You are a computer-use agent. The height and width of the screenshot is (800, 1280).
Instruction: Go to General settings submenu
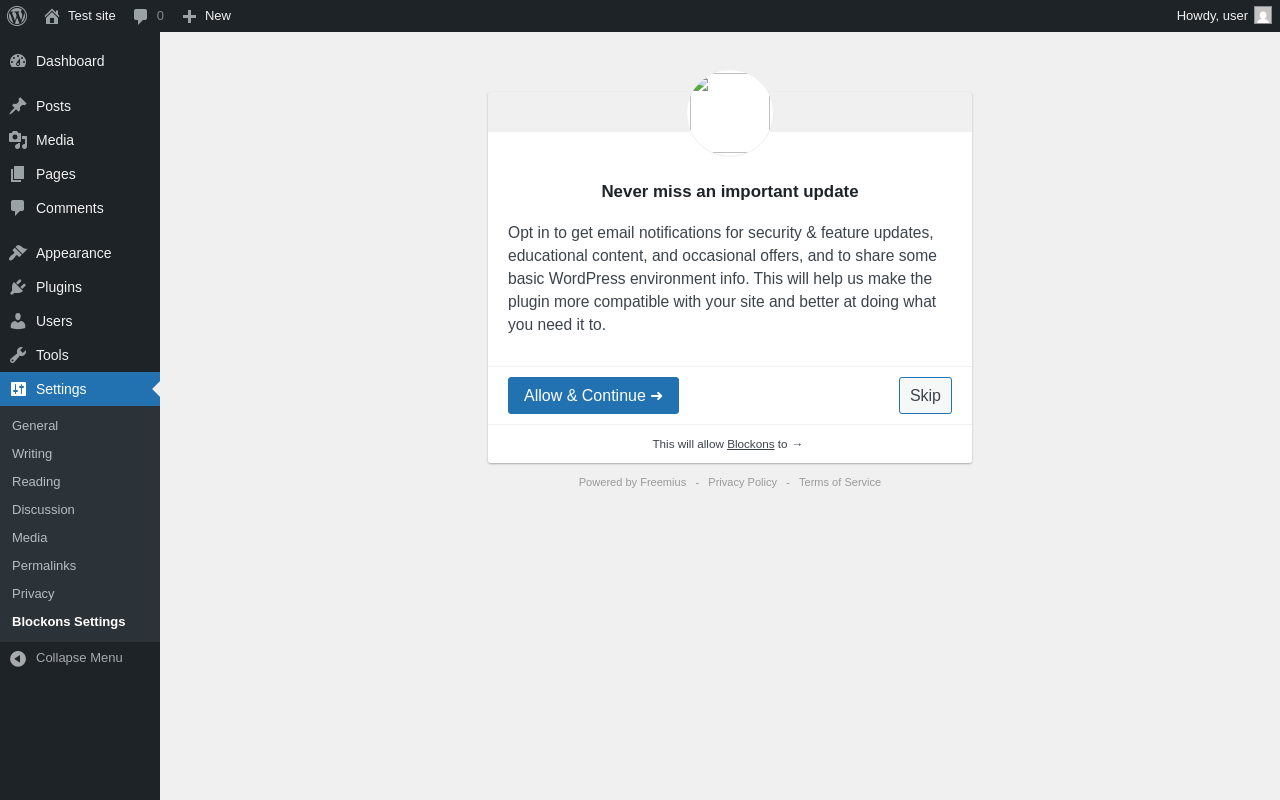35,425
